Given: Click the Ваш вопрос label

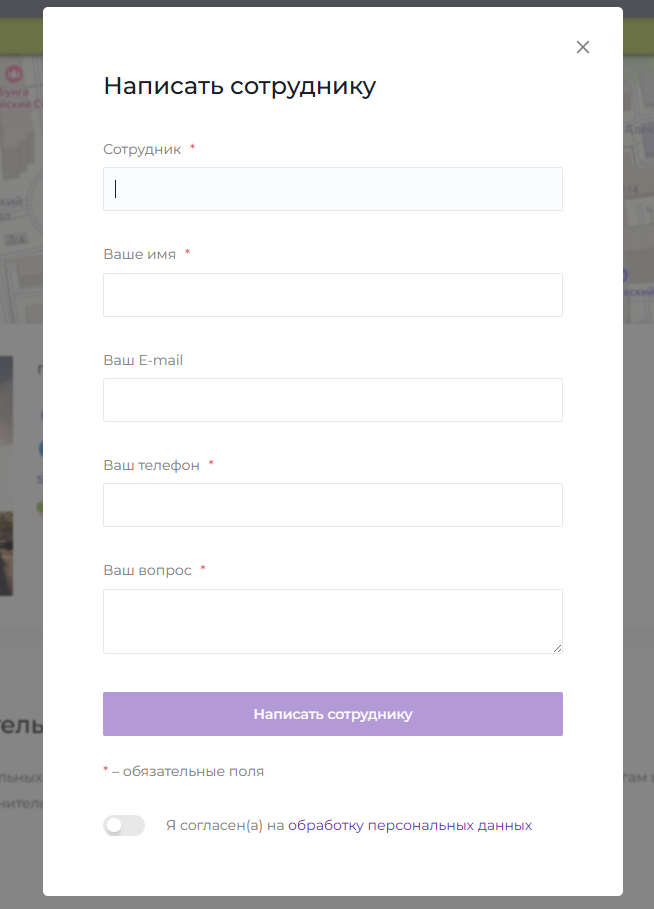Looking at the screenshot, I should (x=147, y=570).
